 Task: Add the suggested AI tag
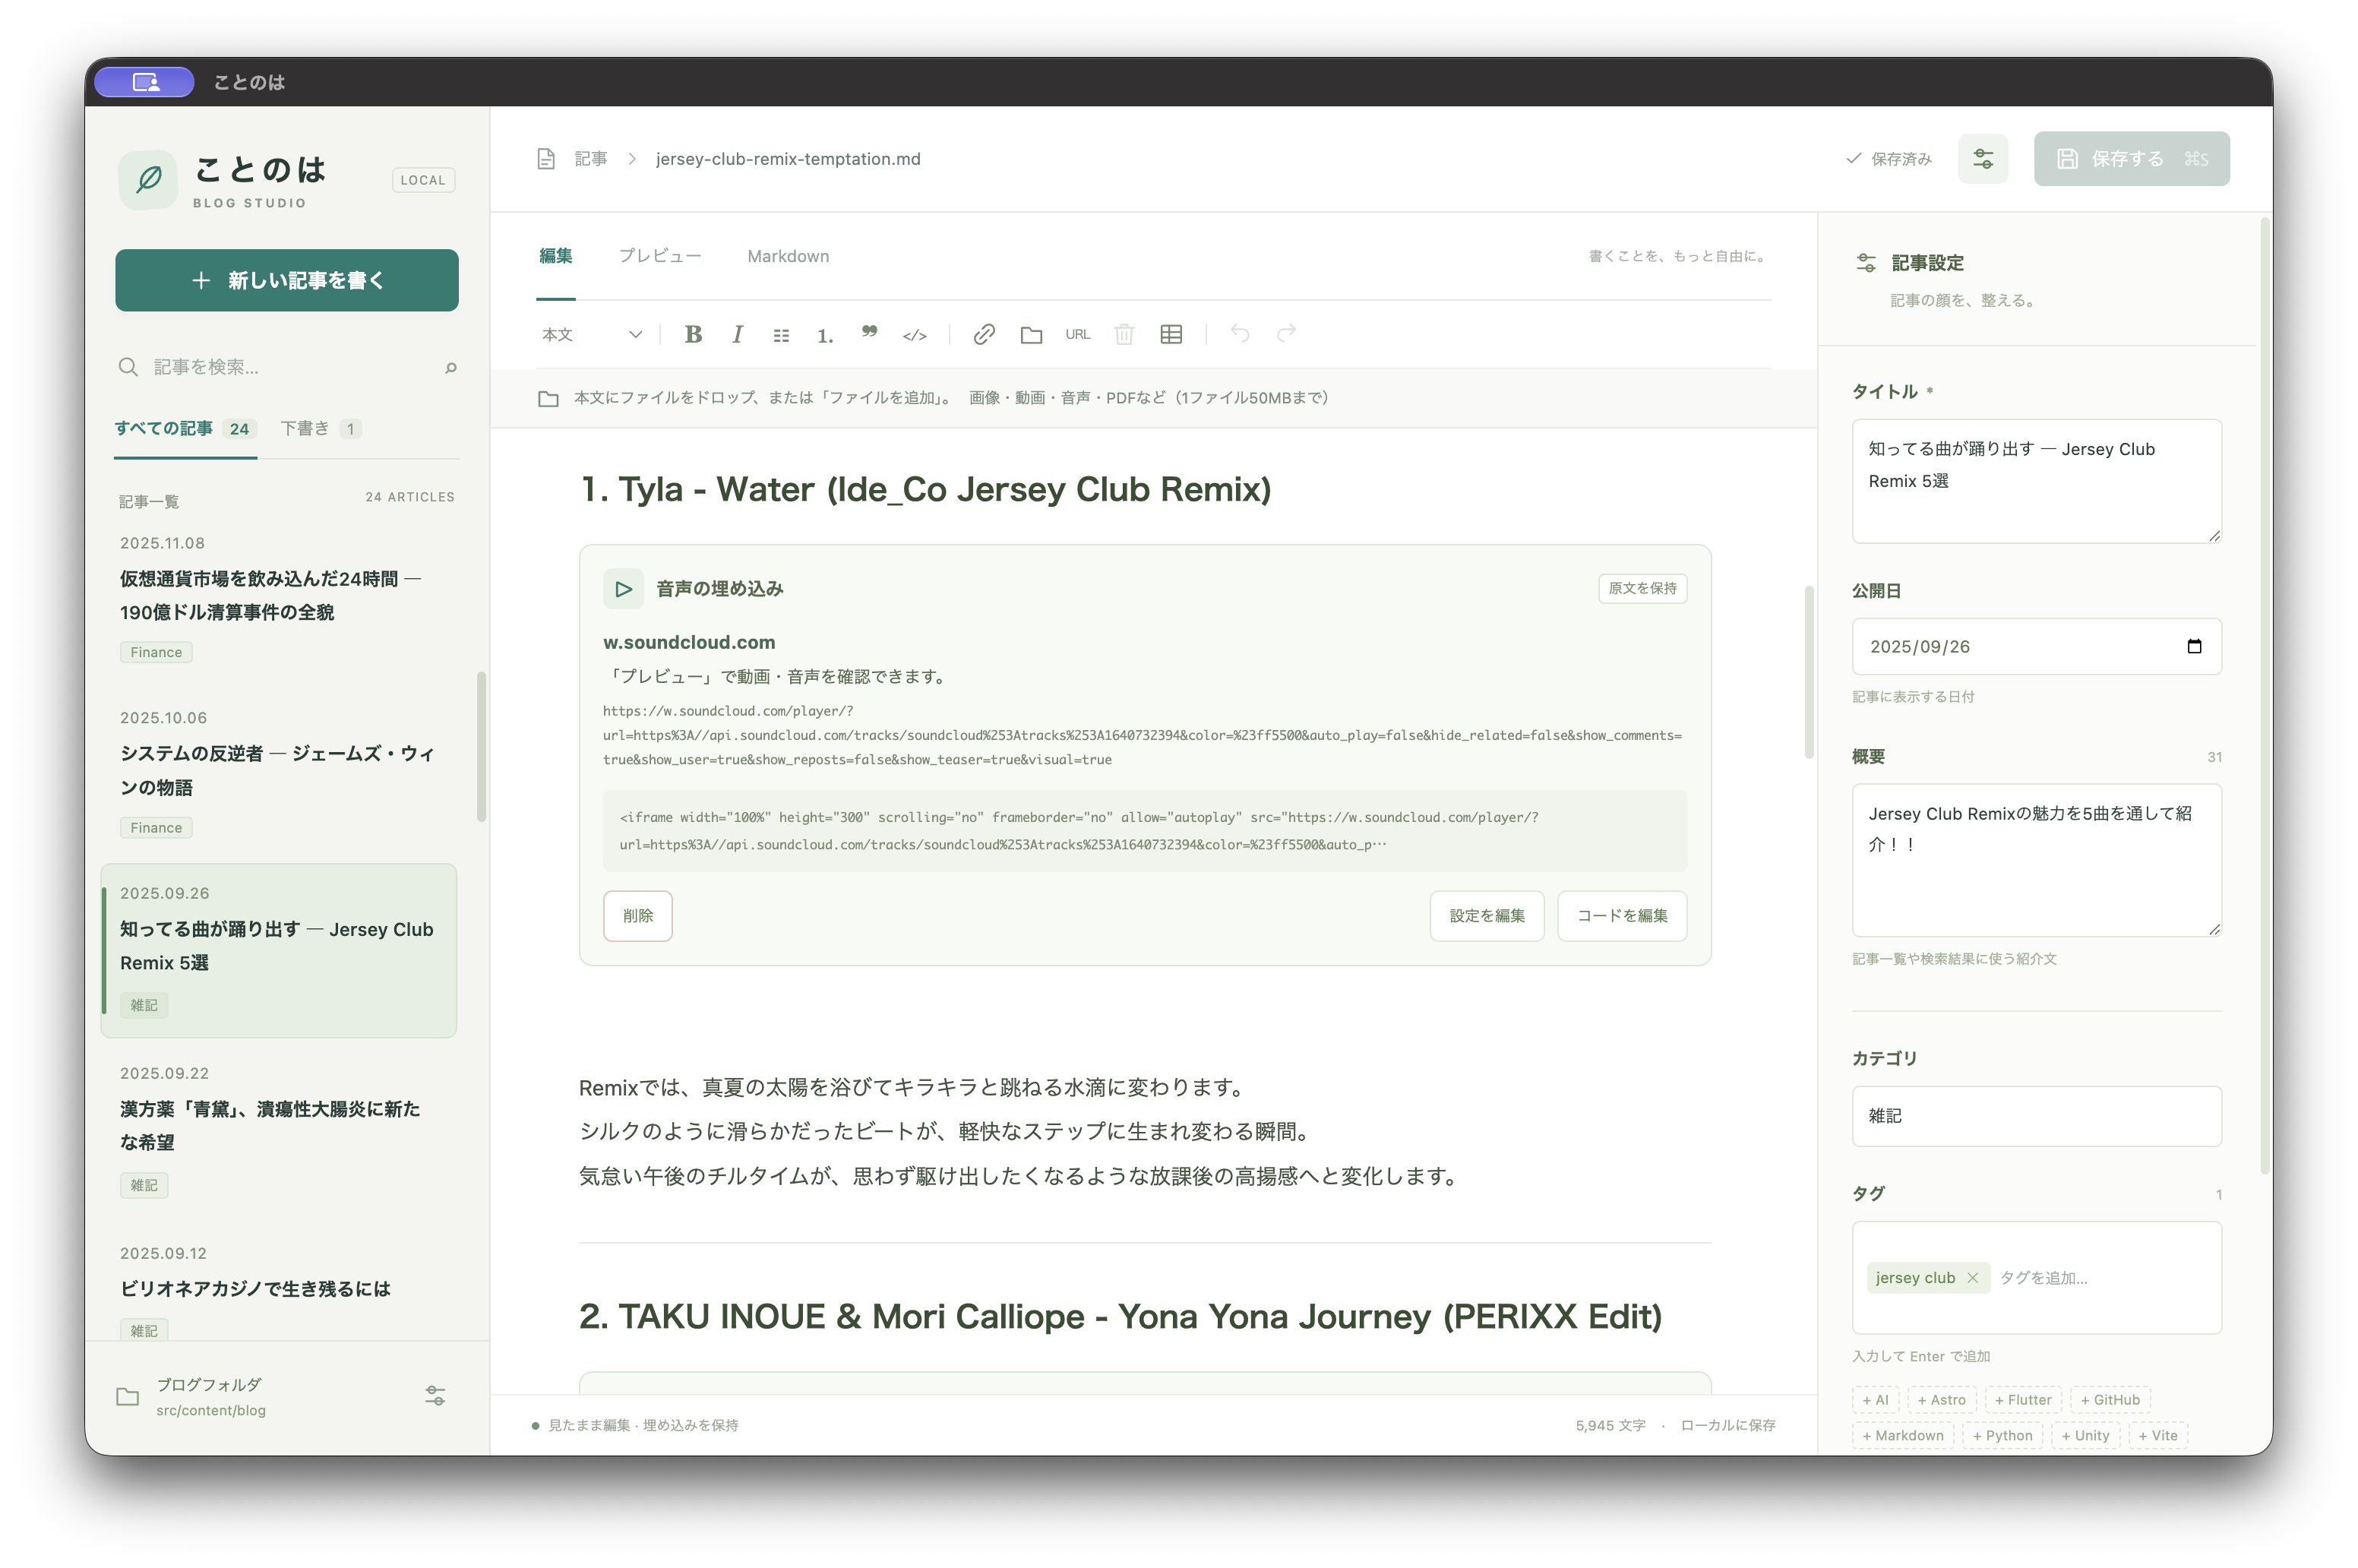click(x=1875, y=1400)
